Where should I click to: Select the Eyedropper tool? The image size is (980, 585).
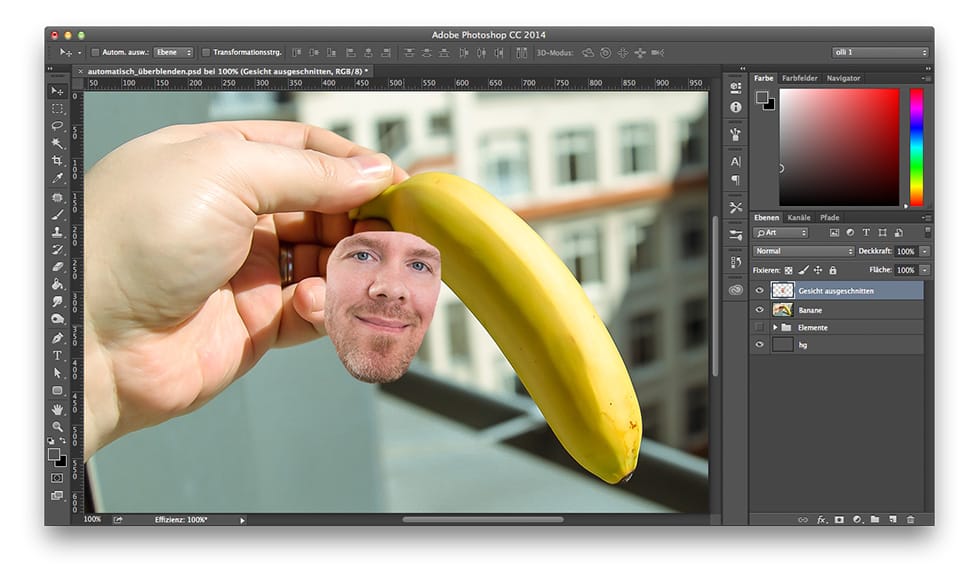pos(58,179)
